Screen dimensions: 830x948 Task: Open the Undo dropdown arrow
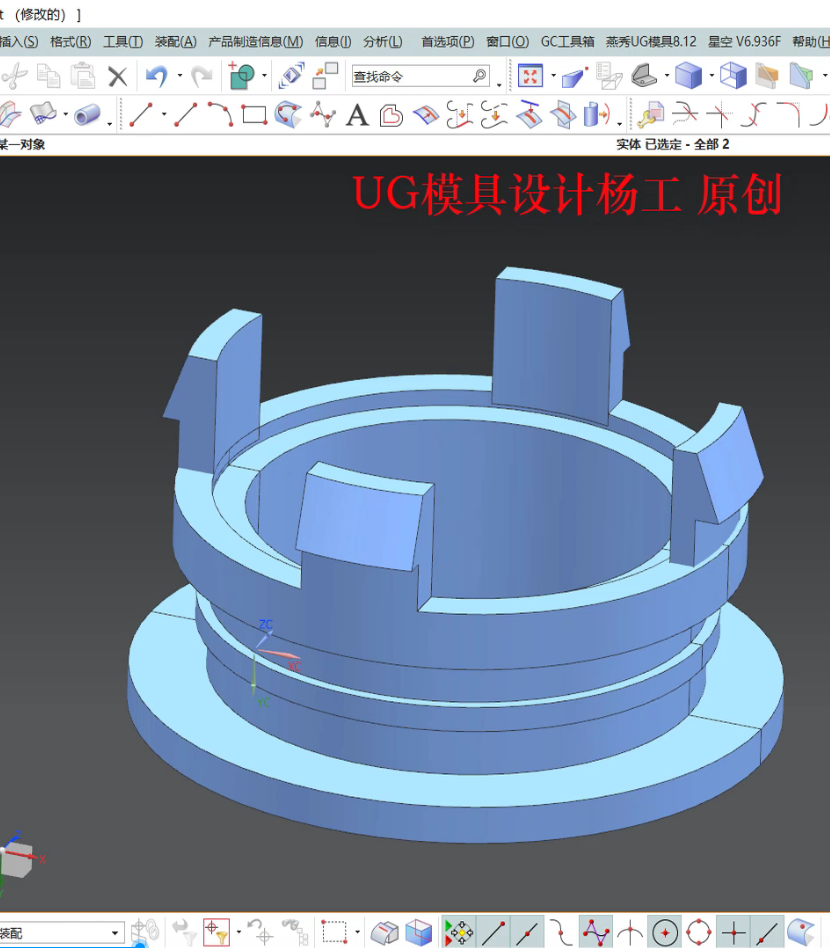[x=178, y=76]
